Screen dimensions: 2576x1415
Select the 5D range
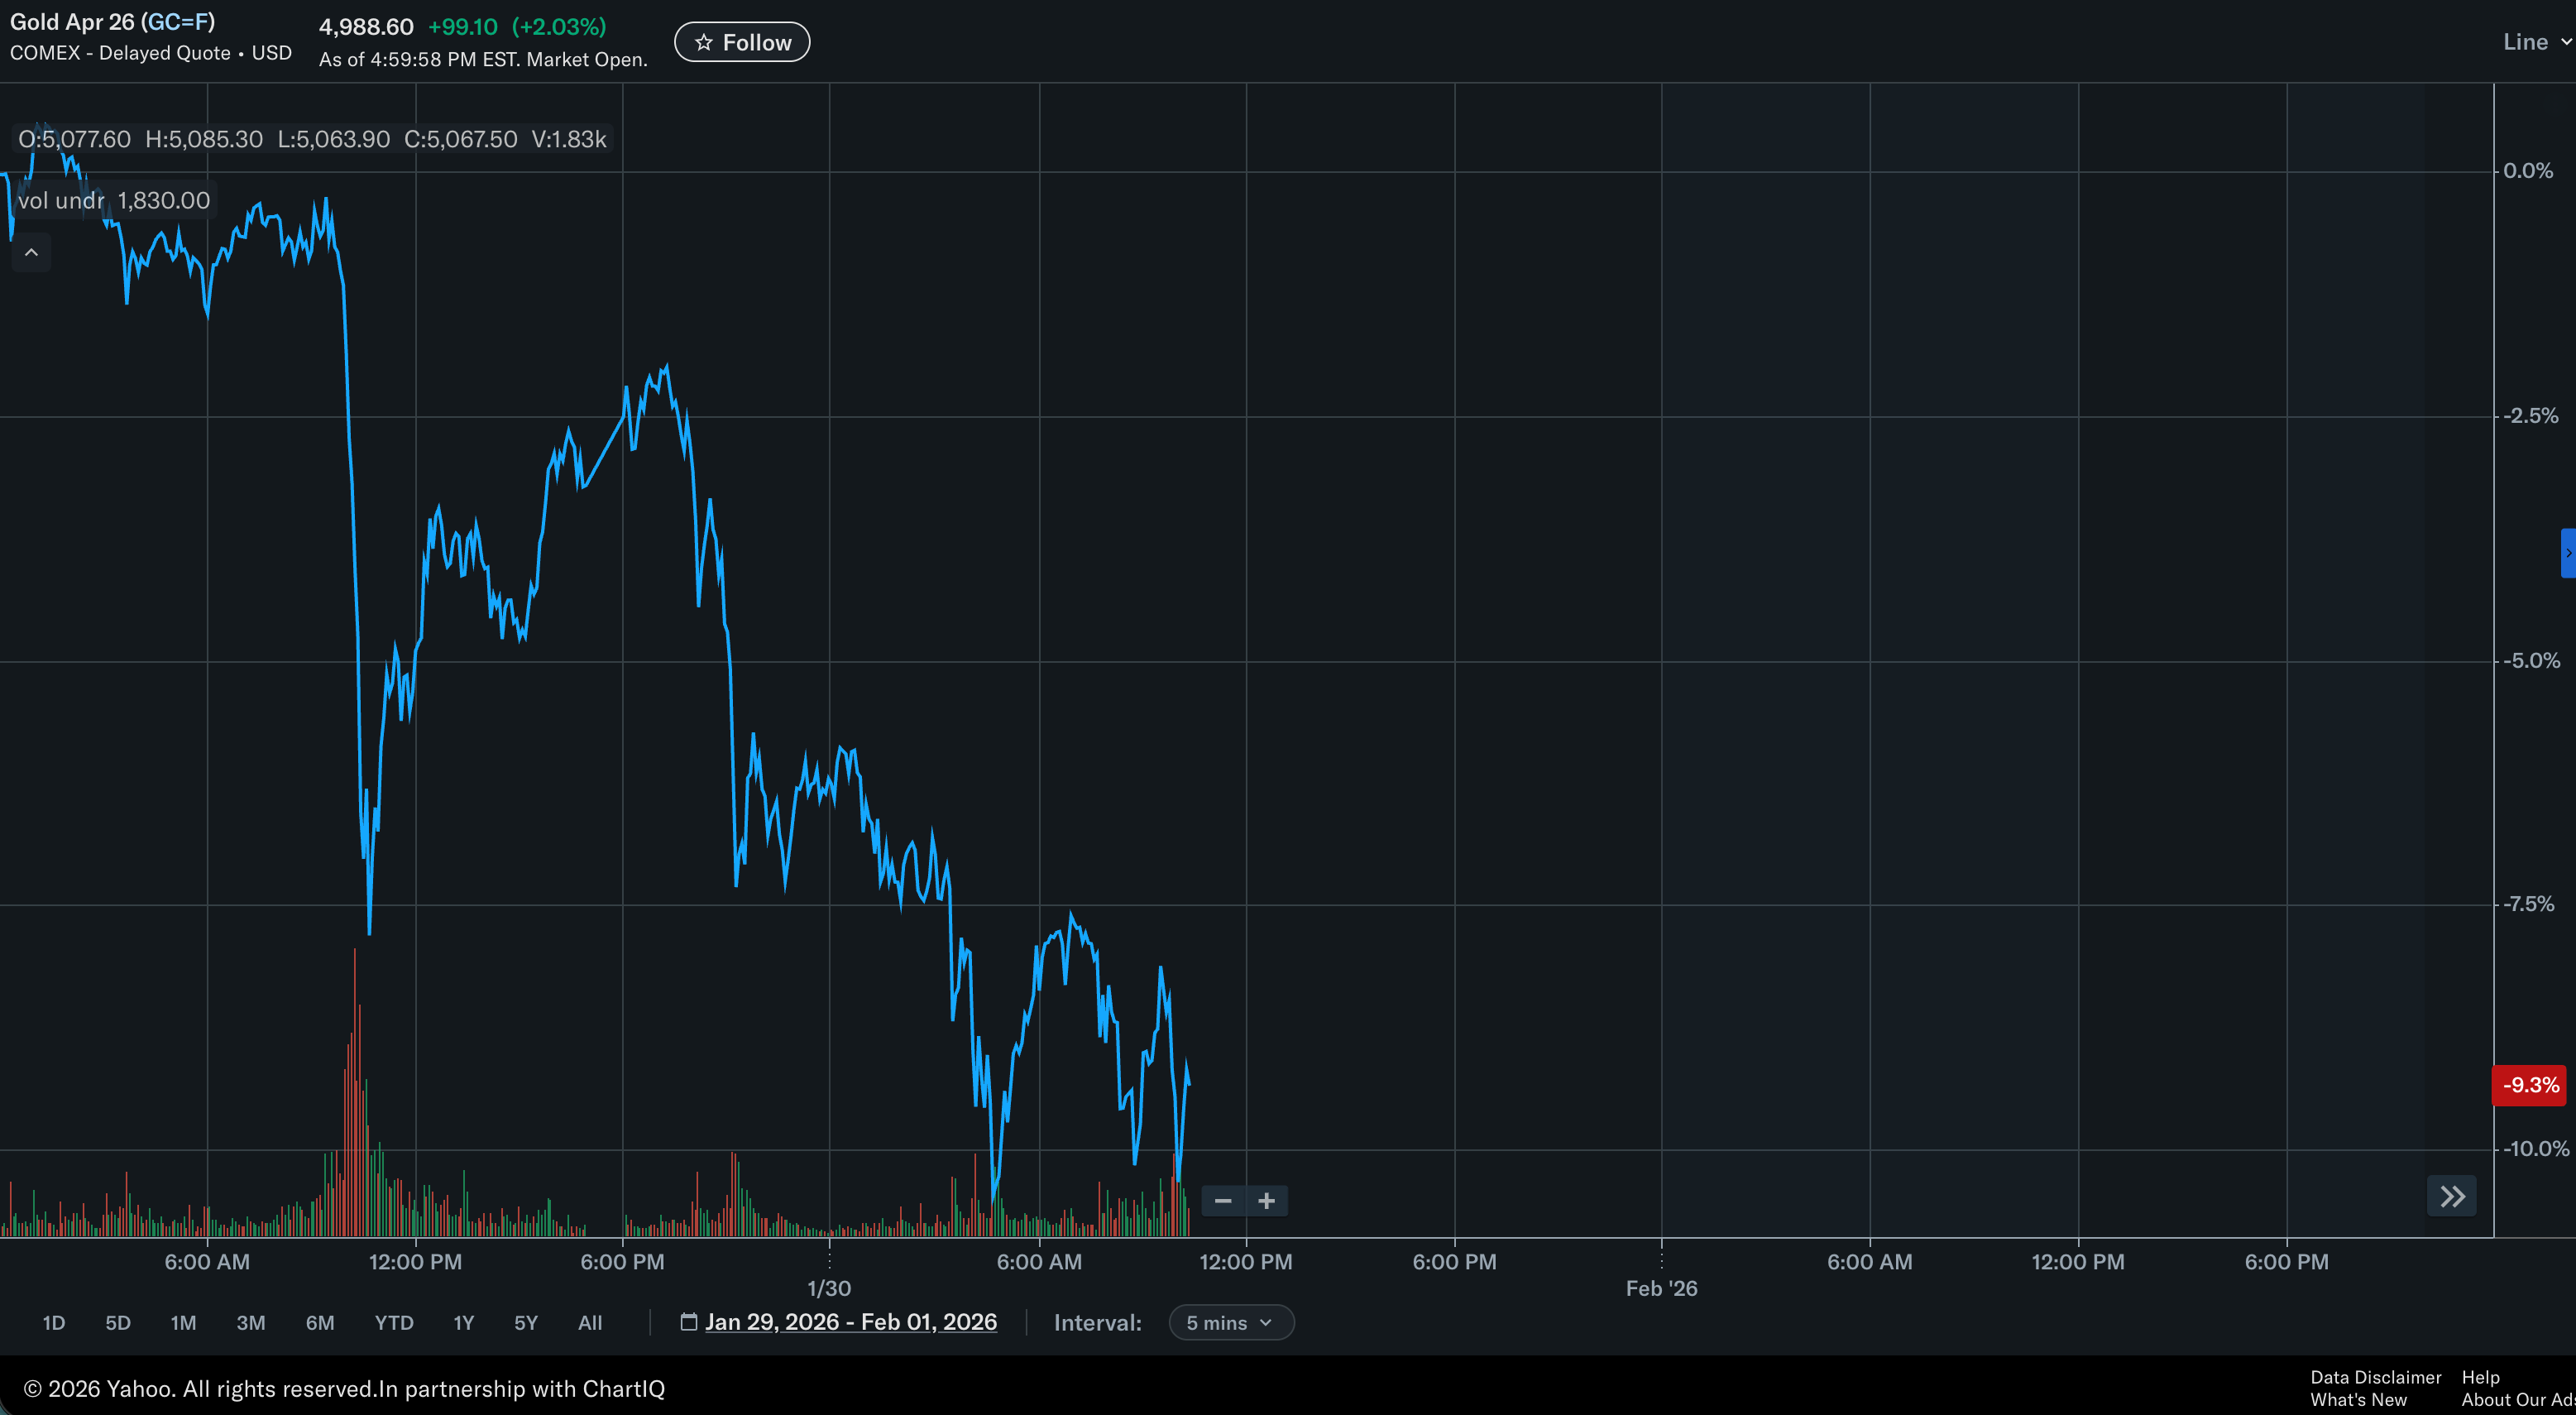click(118, 1322)
